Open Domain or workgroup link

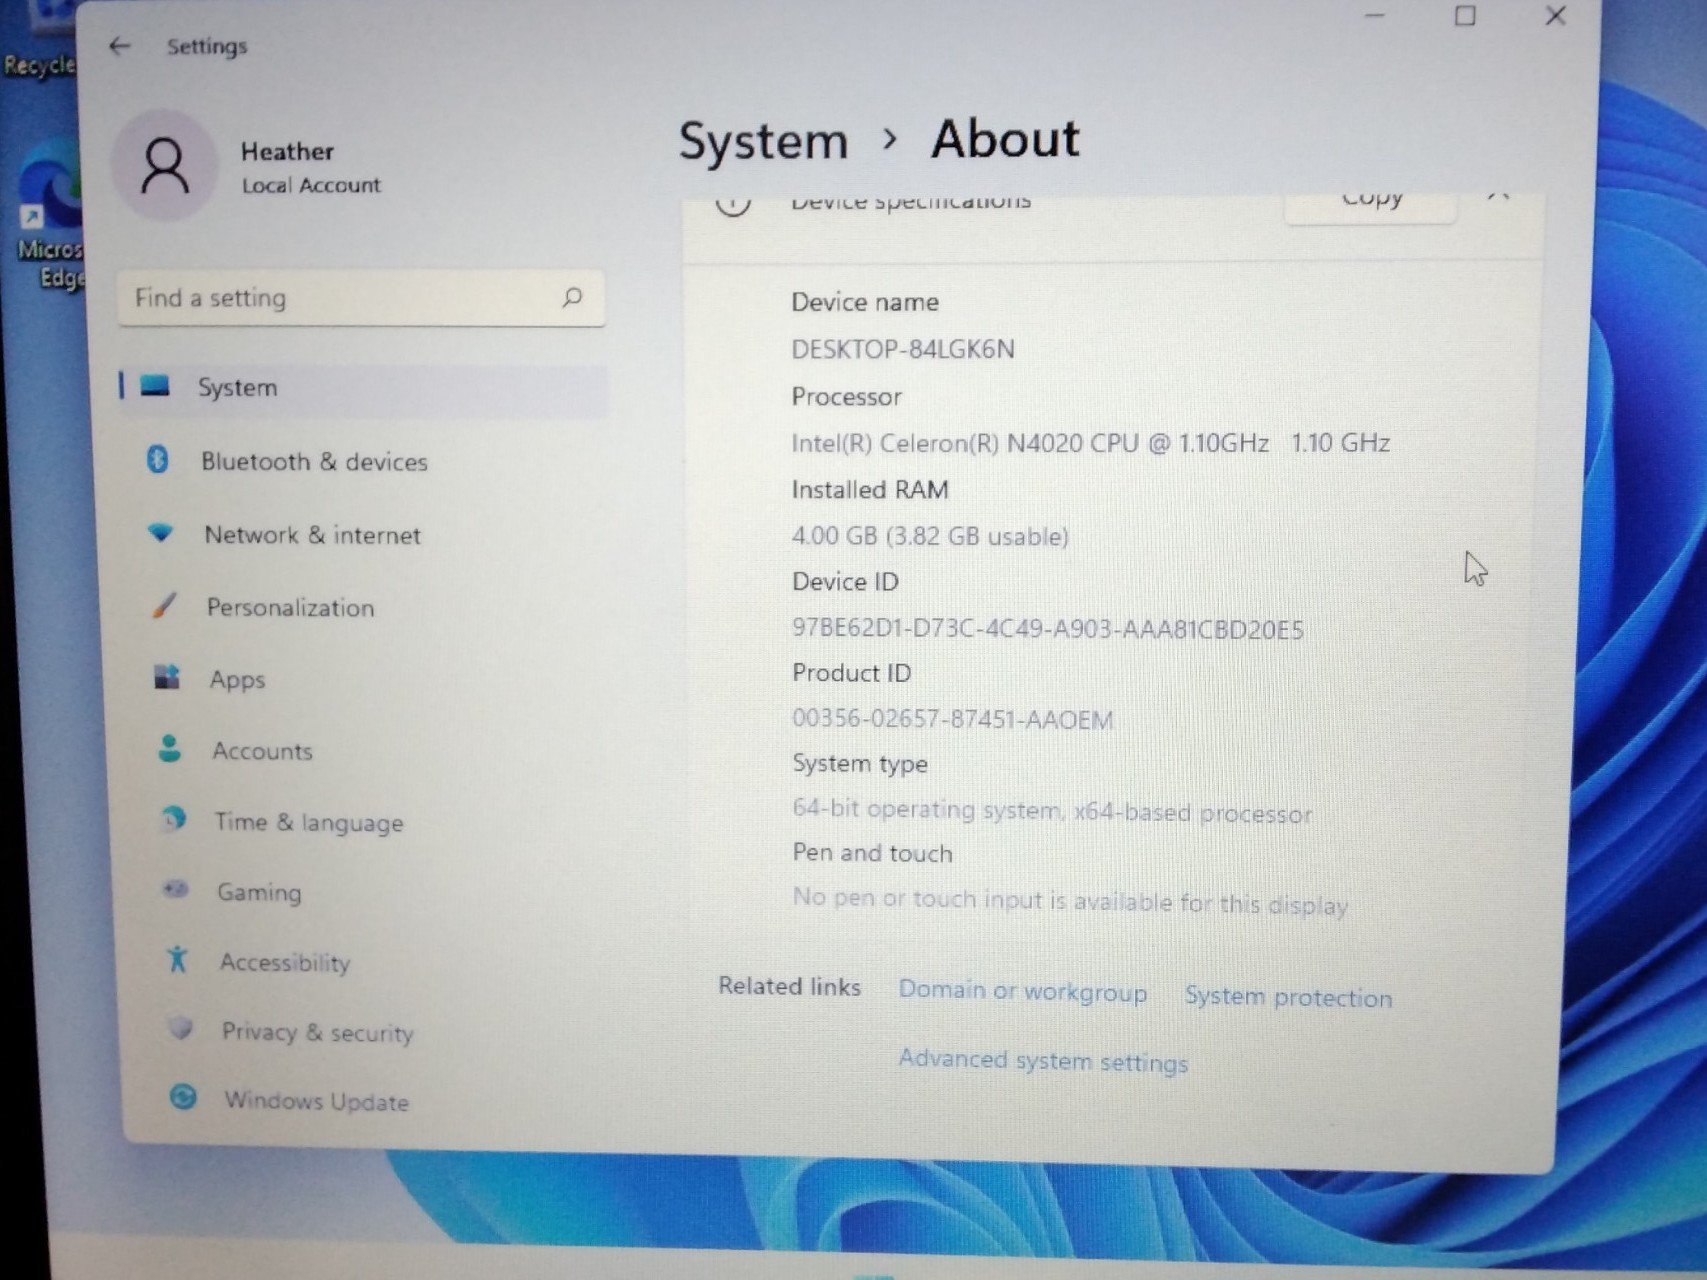pyautogui.click(x=1022, y=992)
